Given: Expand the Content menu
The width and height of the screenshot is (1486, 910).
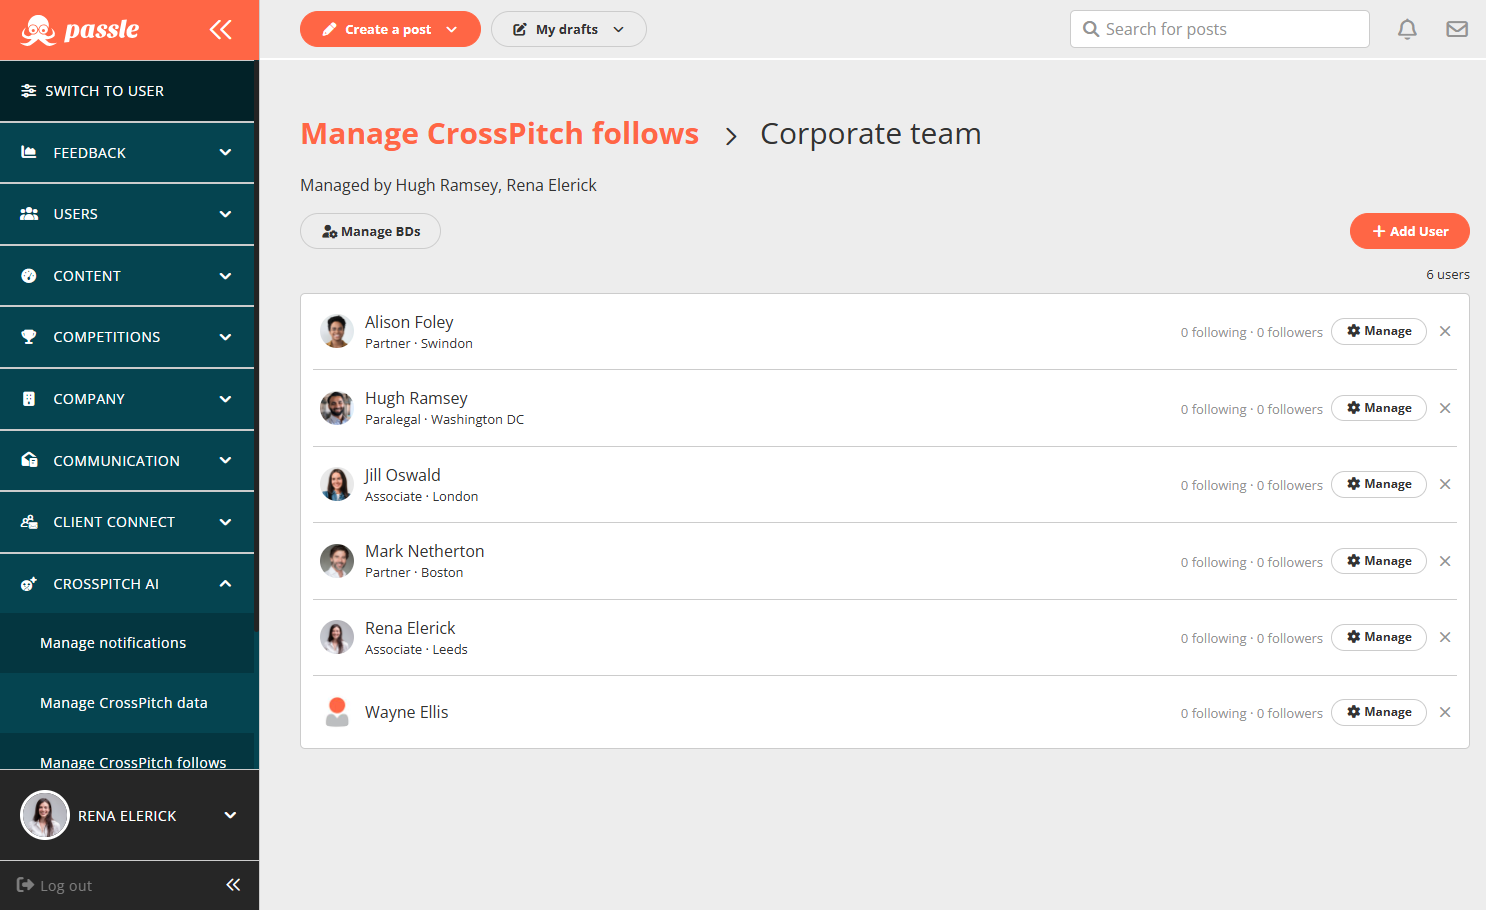Looking at the screenshot, I should 127,276.
